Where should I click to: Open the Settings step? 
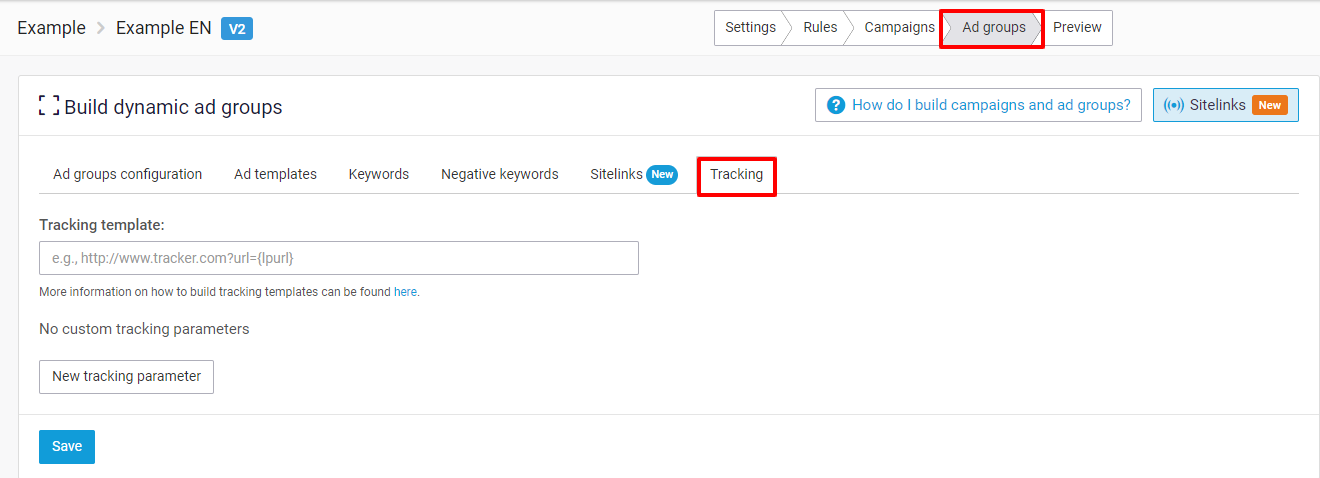pos(751,28)
